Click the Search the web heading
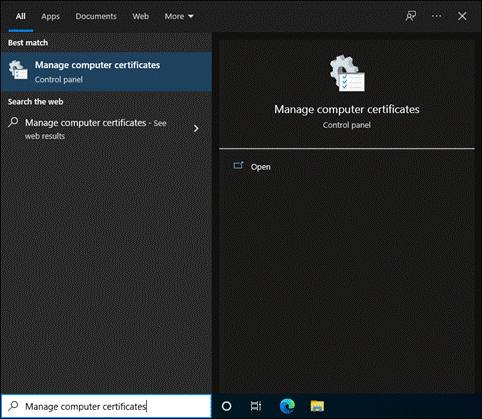 tap(35, 102)
